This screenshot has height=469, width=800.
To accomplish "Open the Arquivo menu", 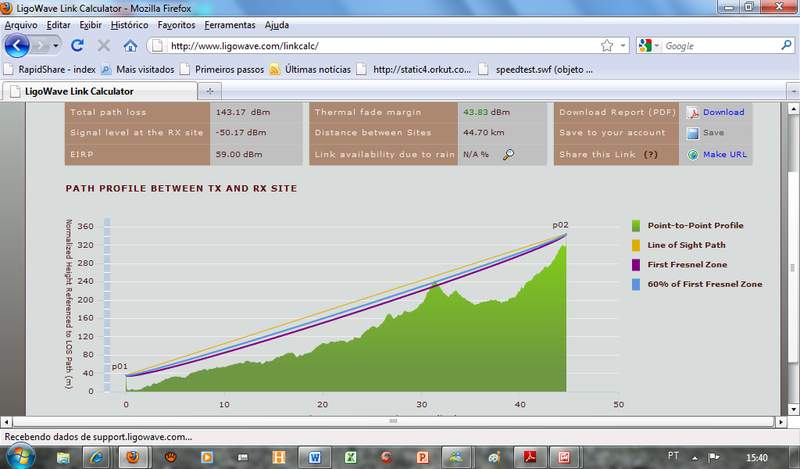I will (x=21, y=25).
